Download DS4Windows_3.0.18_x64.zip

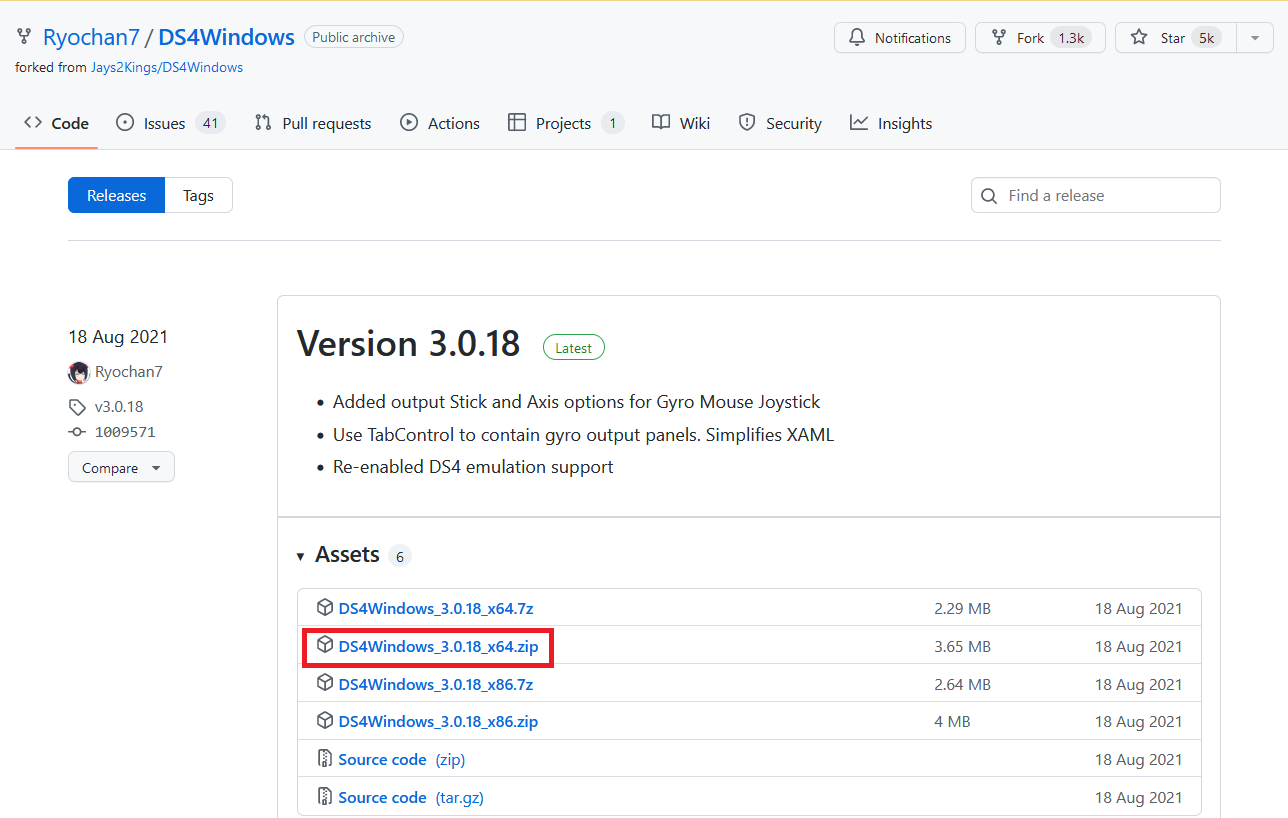pos(438,647)
